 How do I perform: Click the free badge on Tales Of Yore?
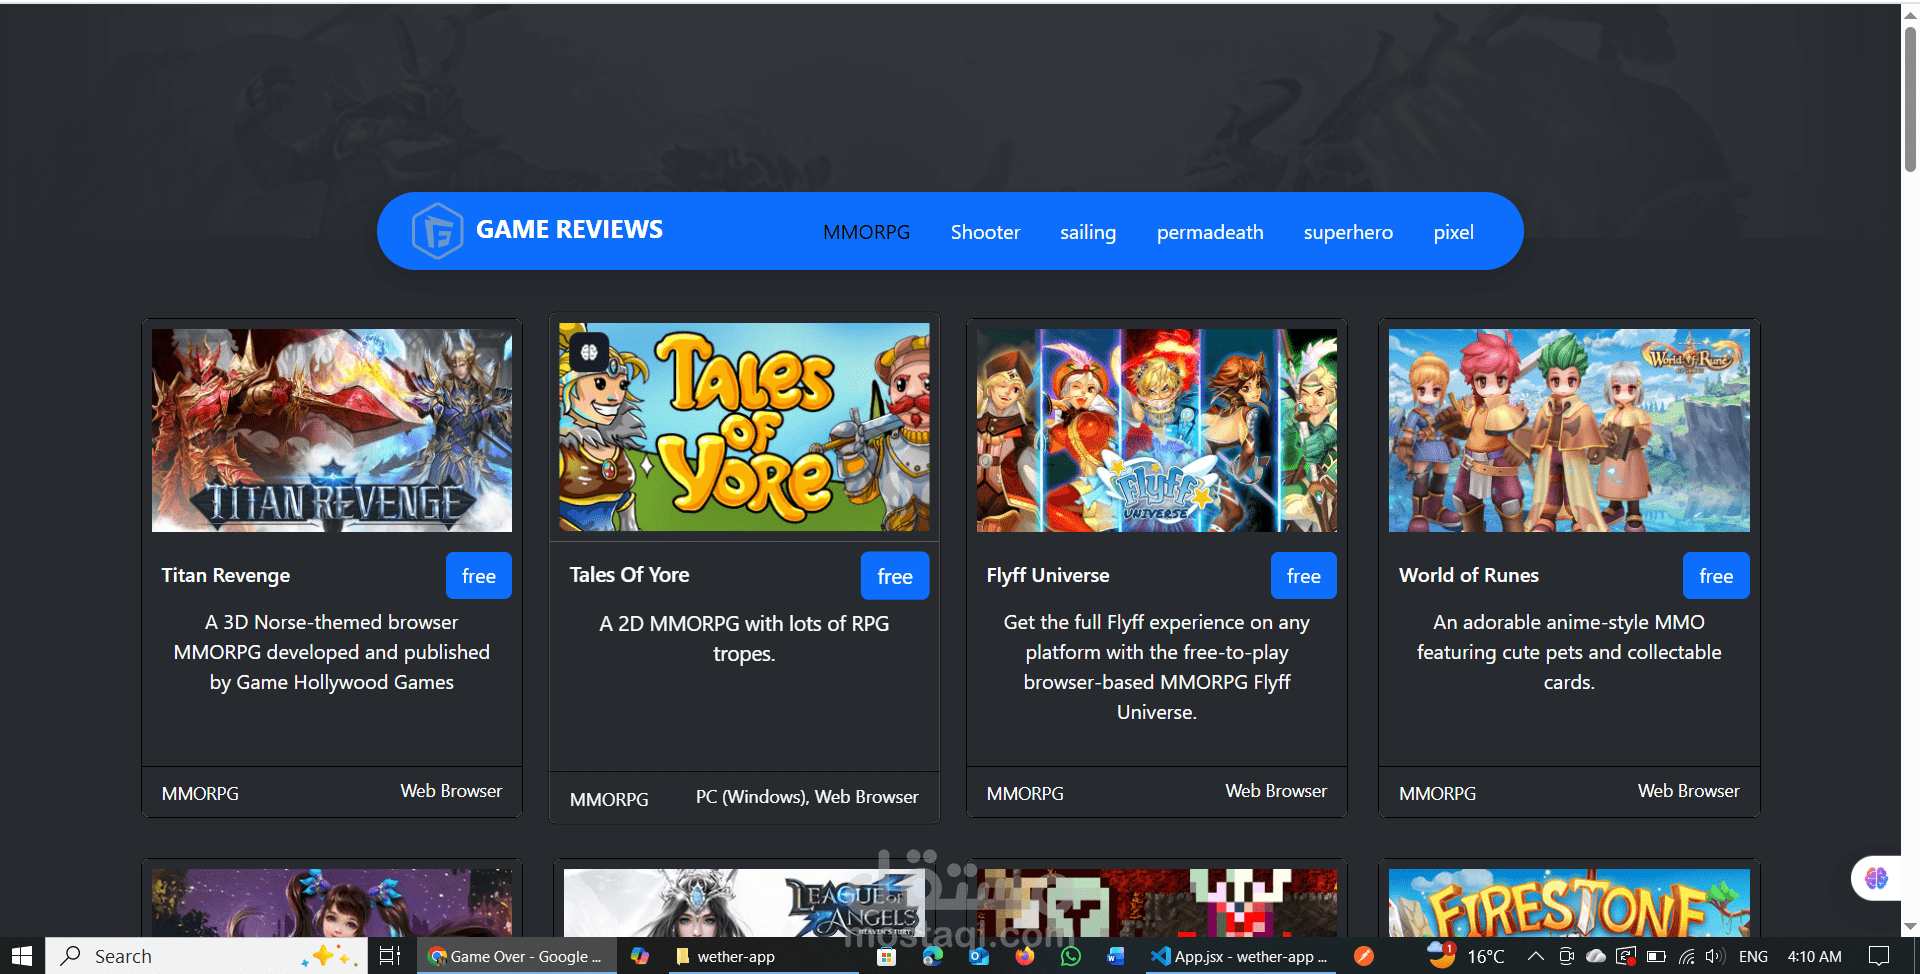pyautogui.click(x=895, y=576)
